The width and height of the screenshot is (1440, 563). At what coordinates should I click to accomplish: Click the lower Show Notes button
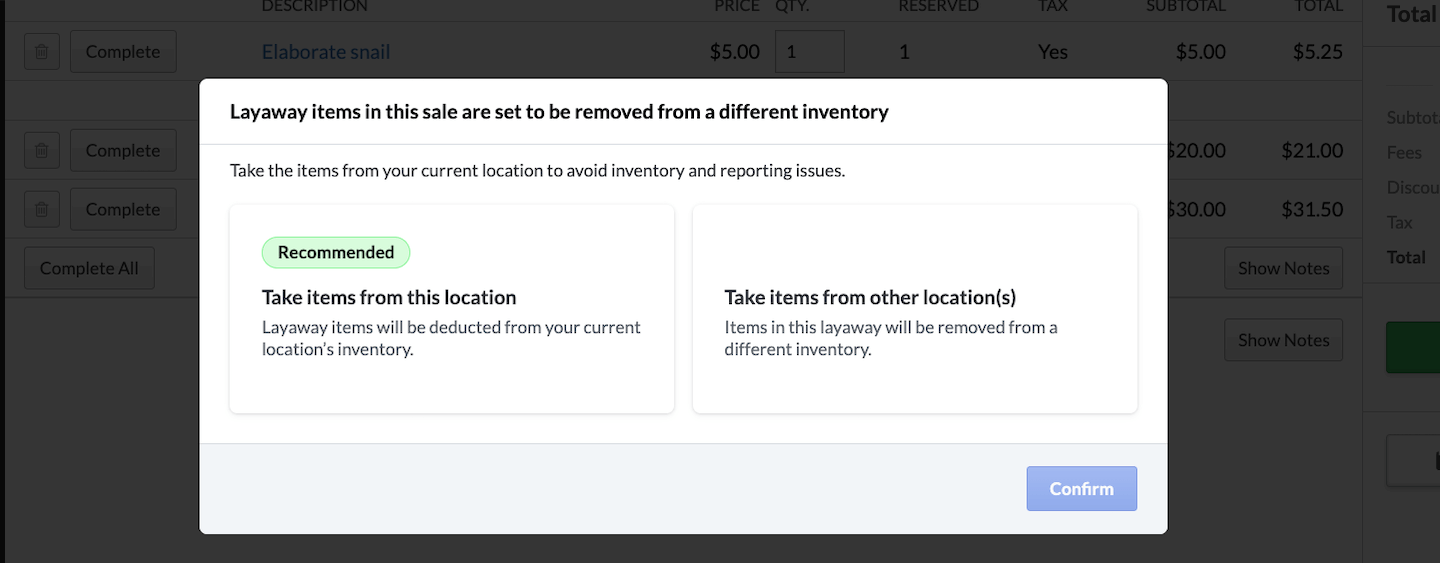[1283, 341]
